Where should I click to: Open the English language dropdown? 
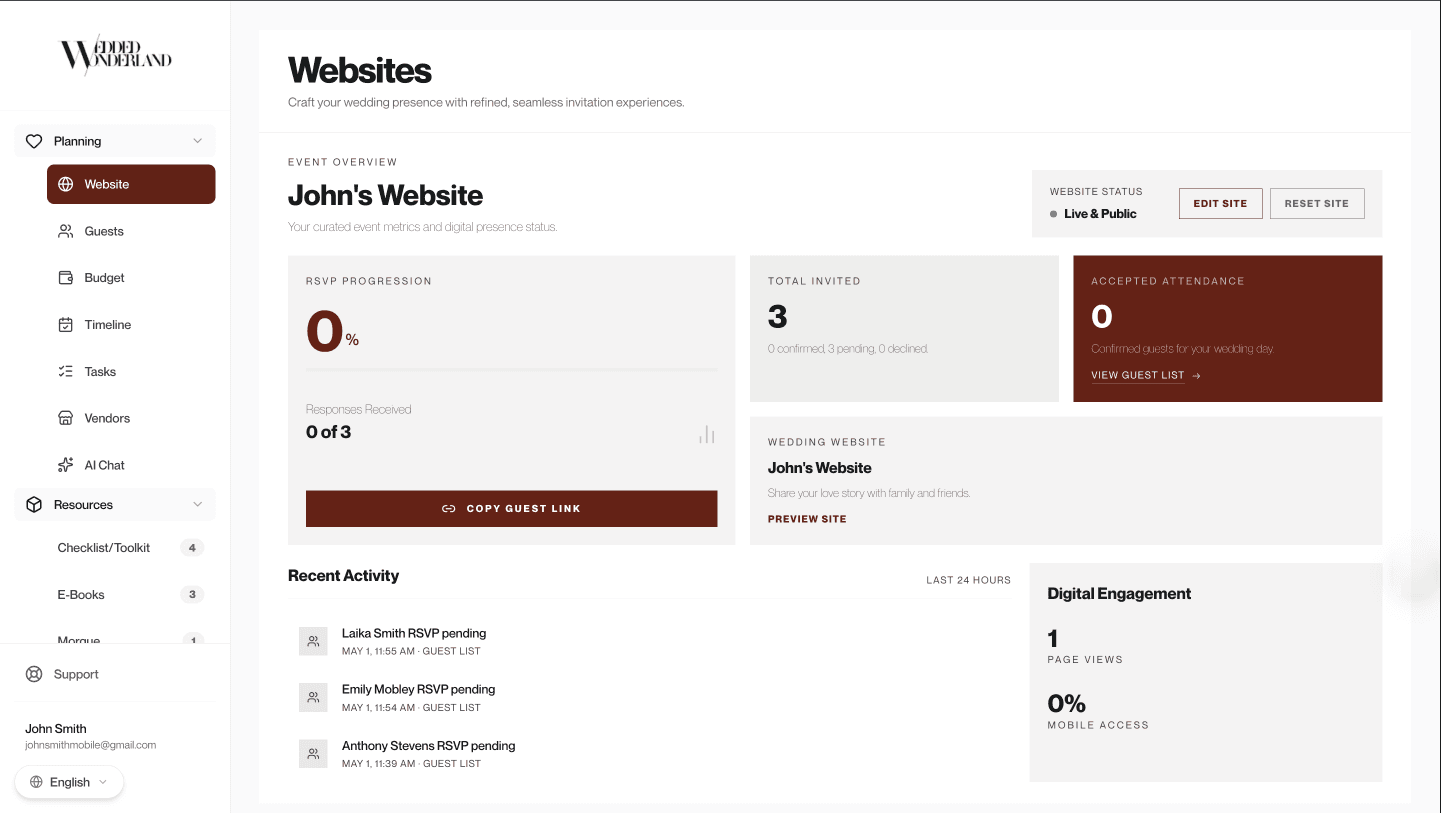[x=69, y=782]
